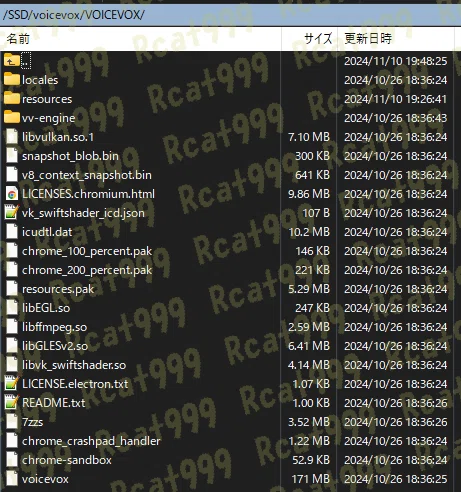461x492 pixels.
Task: Click the 9.86 MB size value
Action: [x=309, y=194]
